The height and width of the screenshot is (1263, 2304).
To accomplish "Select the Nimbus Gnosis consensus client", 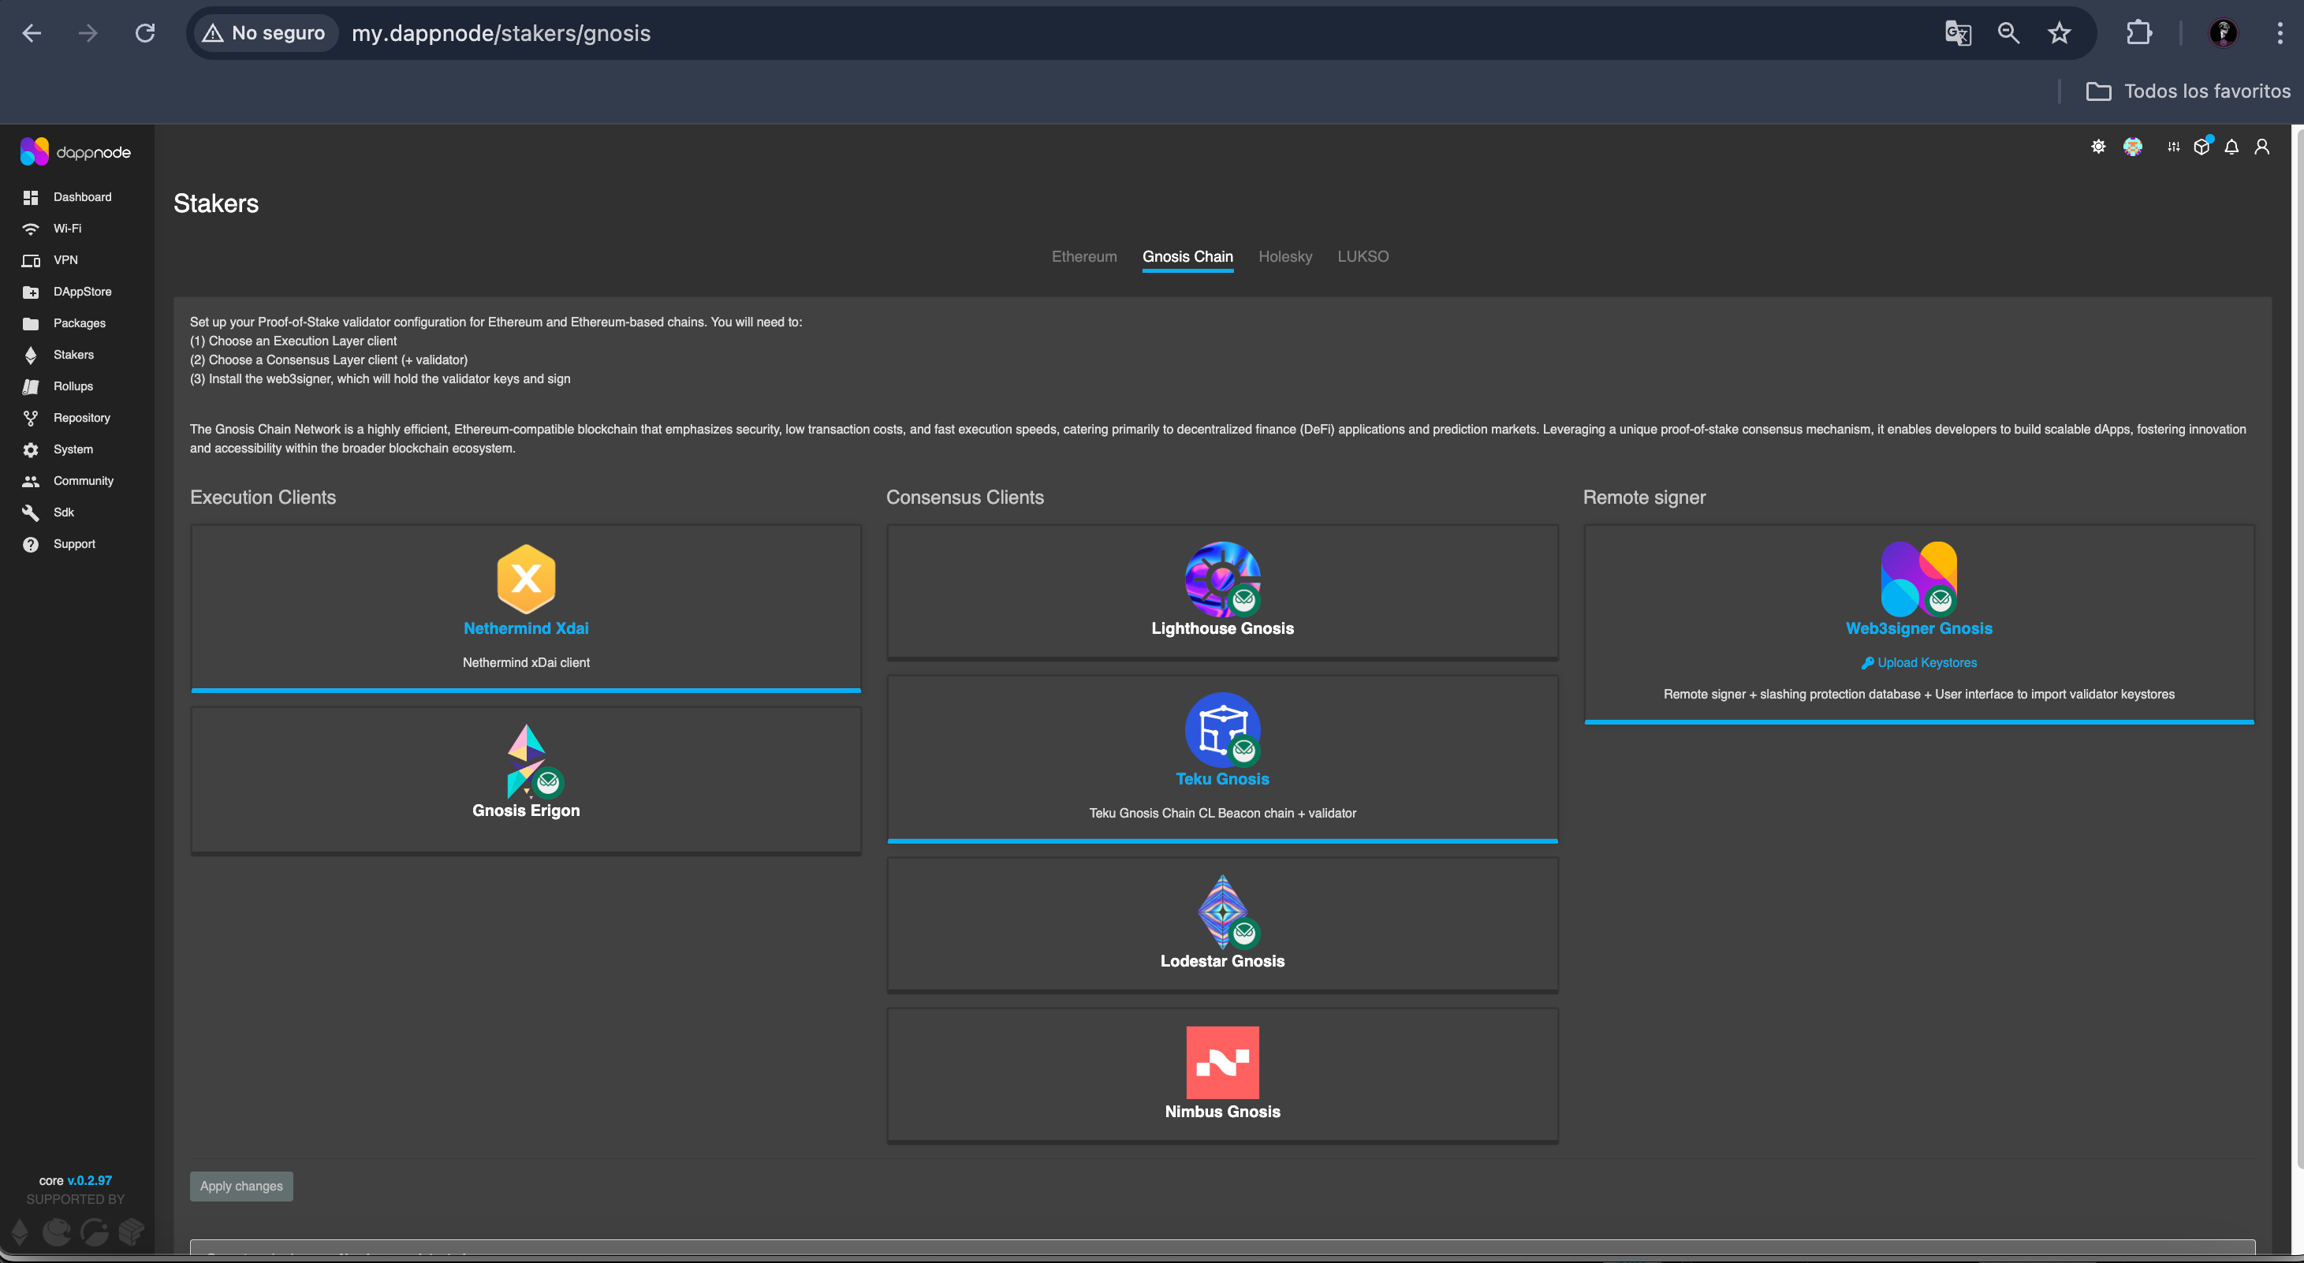I will tap(1222, 1075).
